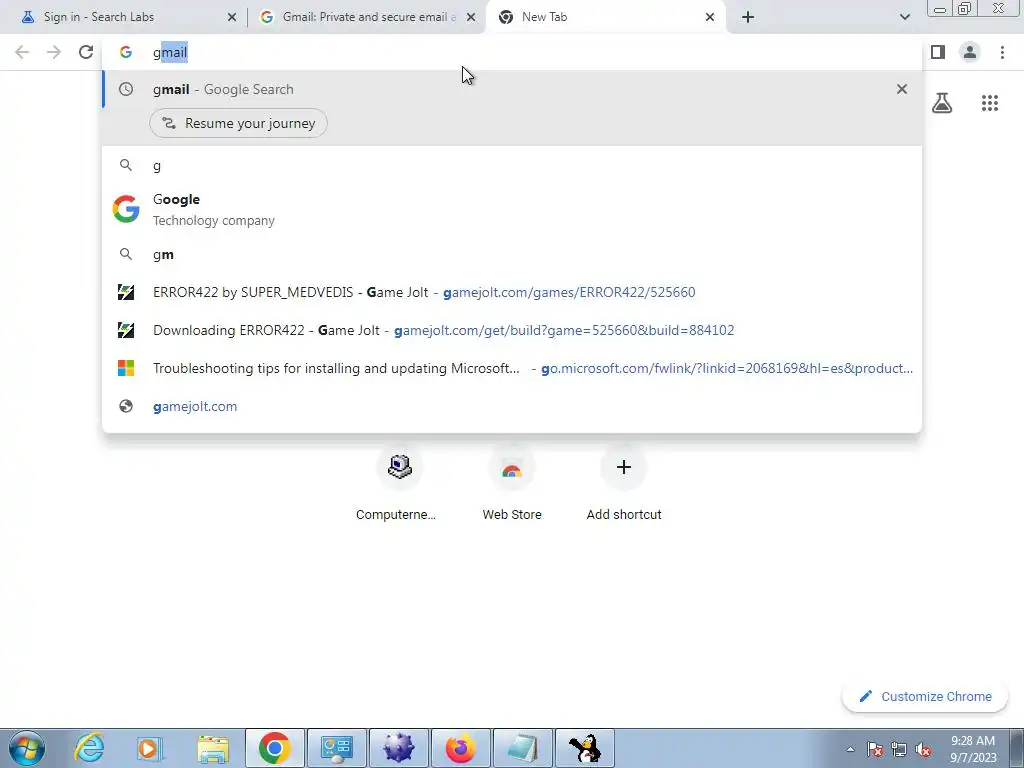Close the Gmail tab
The width and height of the screenshot is (1024, 768).
[471, 17]
